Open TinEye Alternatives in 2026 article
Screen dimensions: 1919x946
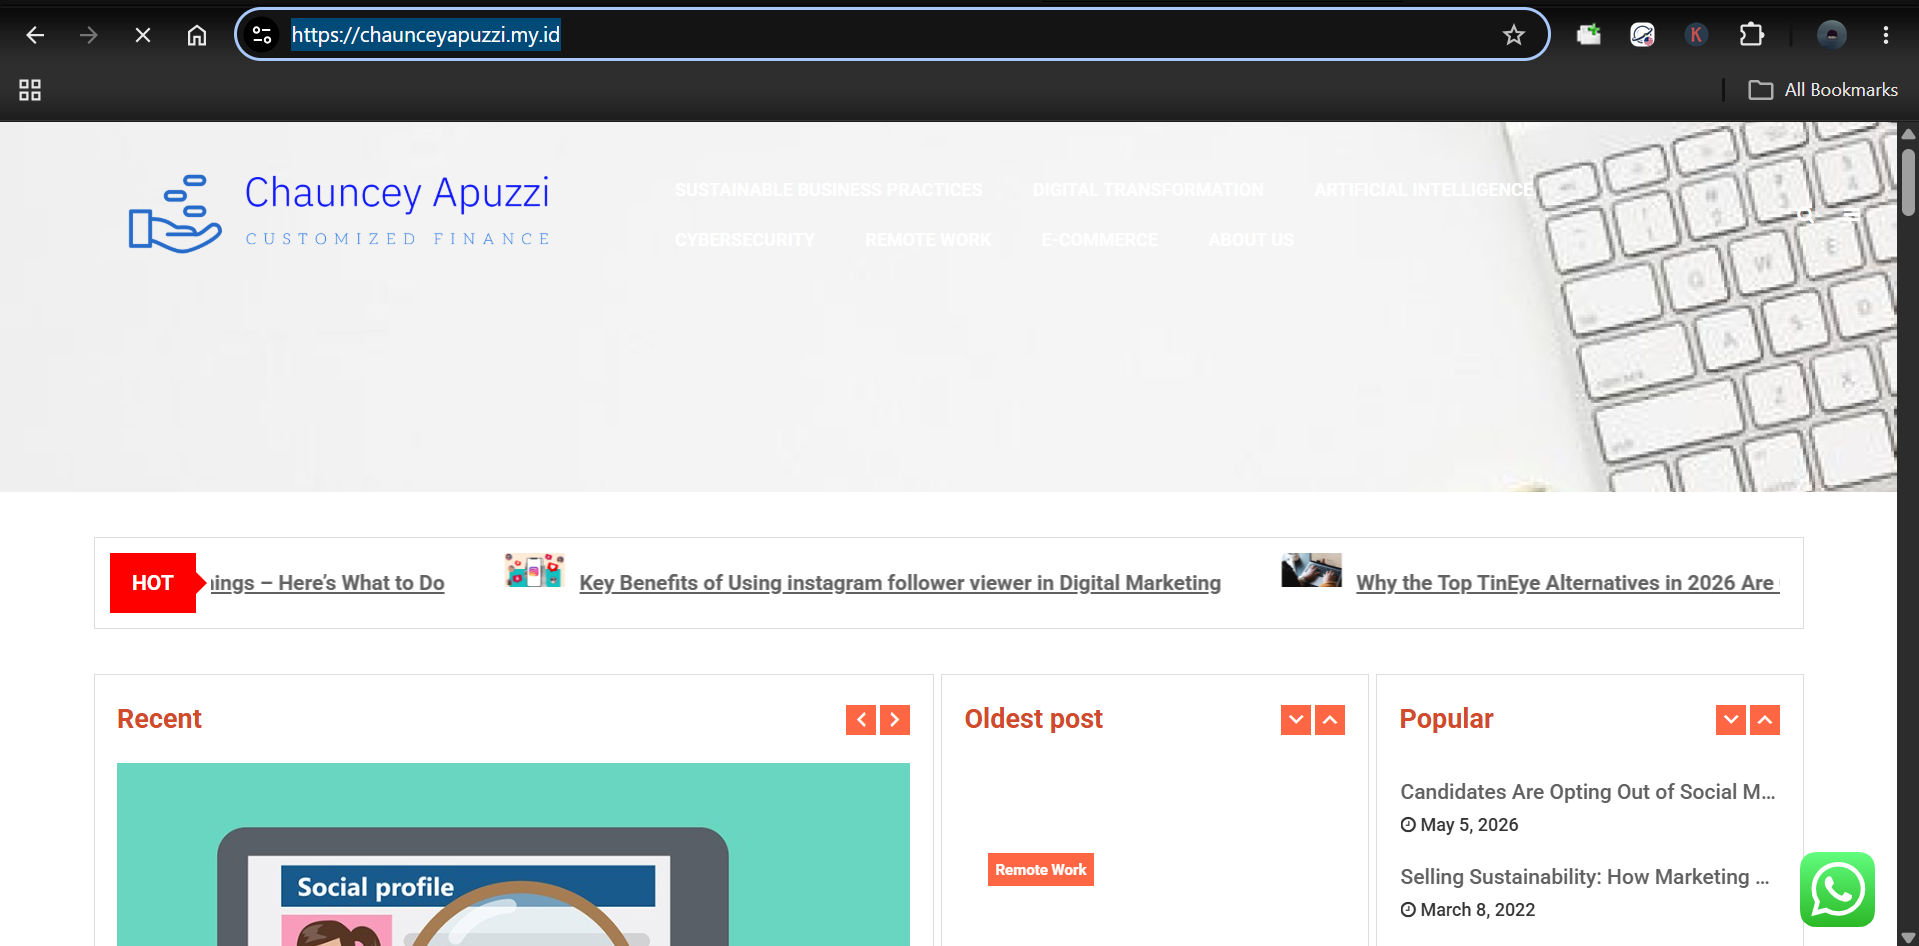tap(1567, 583)
